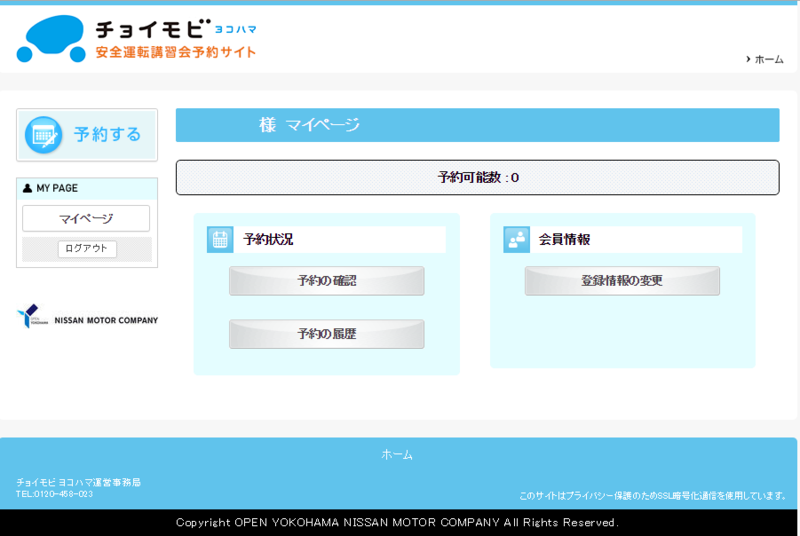Screen dimensions: 800x536
Task: Click the calendar icon on 予約する
Action: 43,135
